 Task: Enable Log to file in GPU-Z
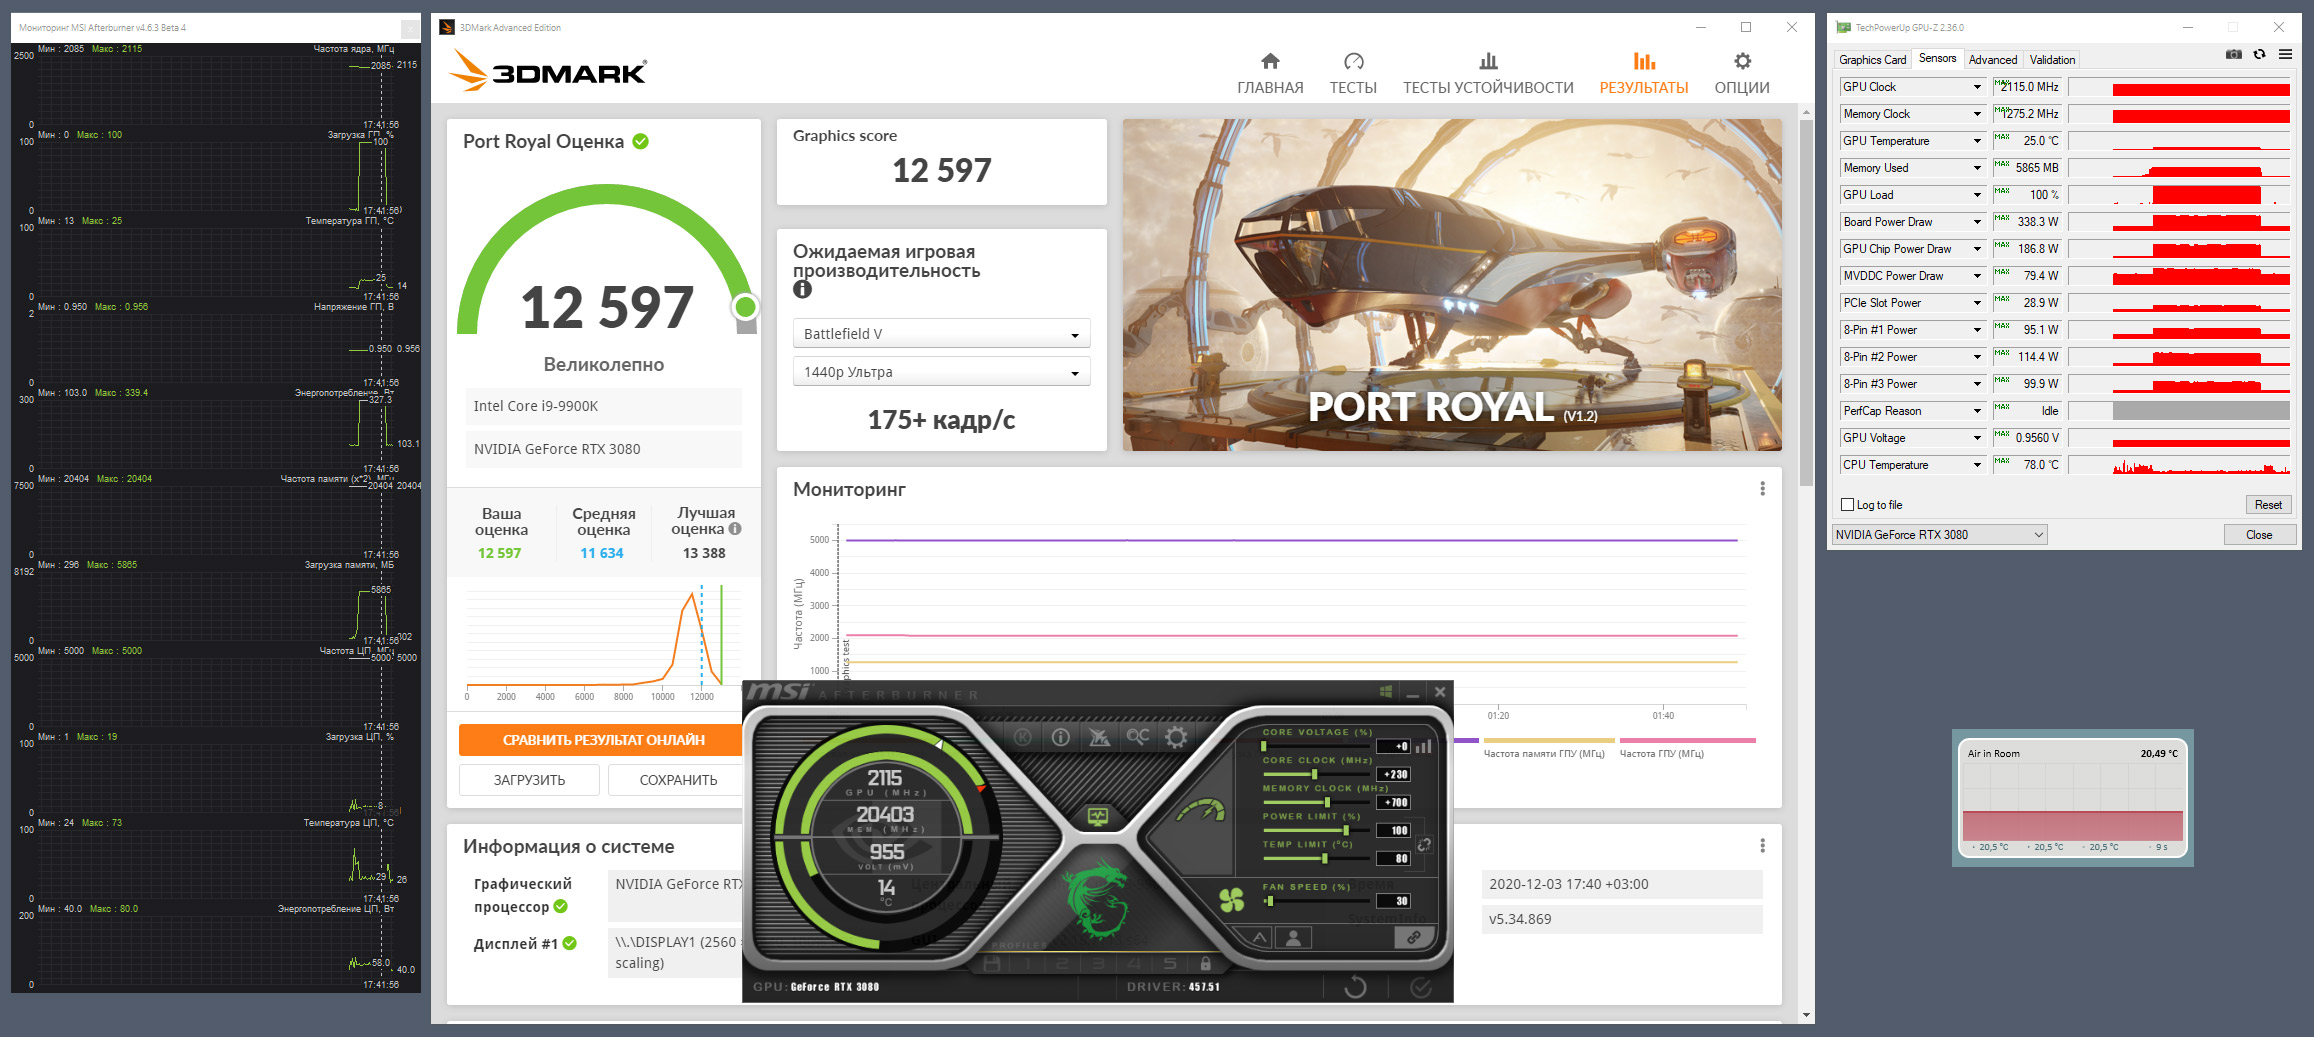[x=1847, y=505]
